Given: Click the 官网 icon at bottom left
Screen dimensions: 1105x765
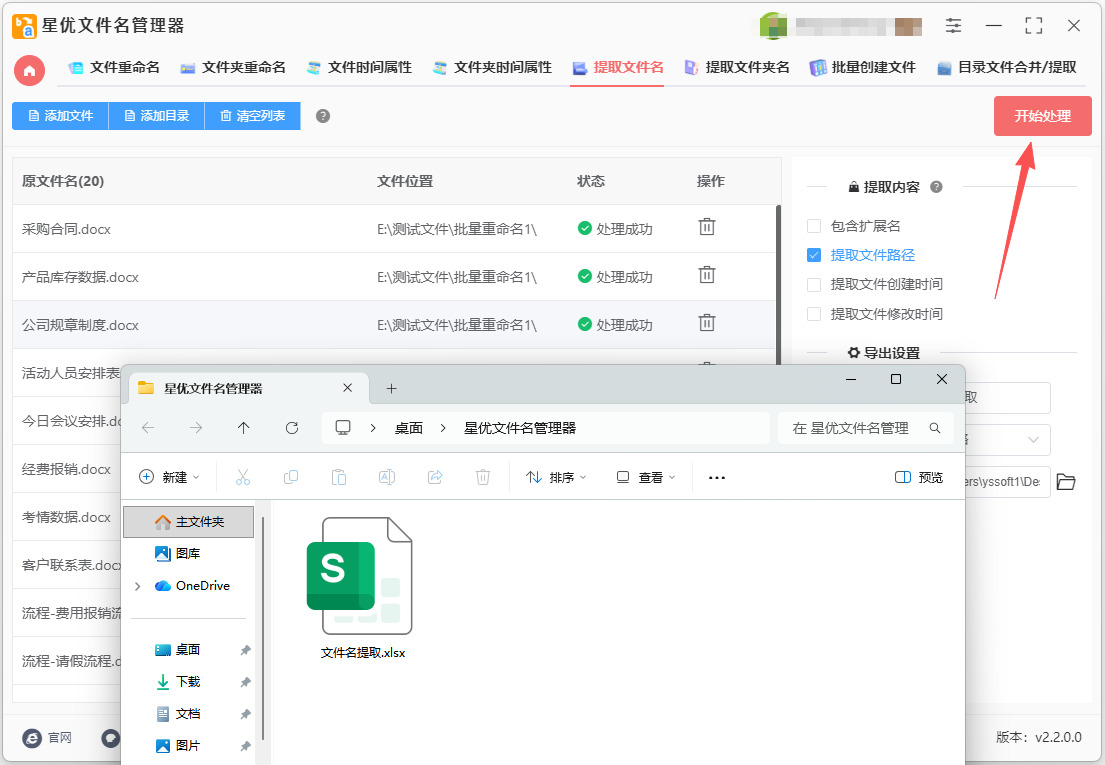Looking at the screenshot, I should [32, 738].
